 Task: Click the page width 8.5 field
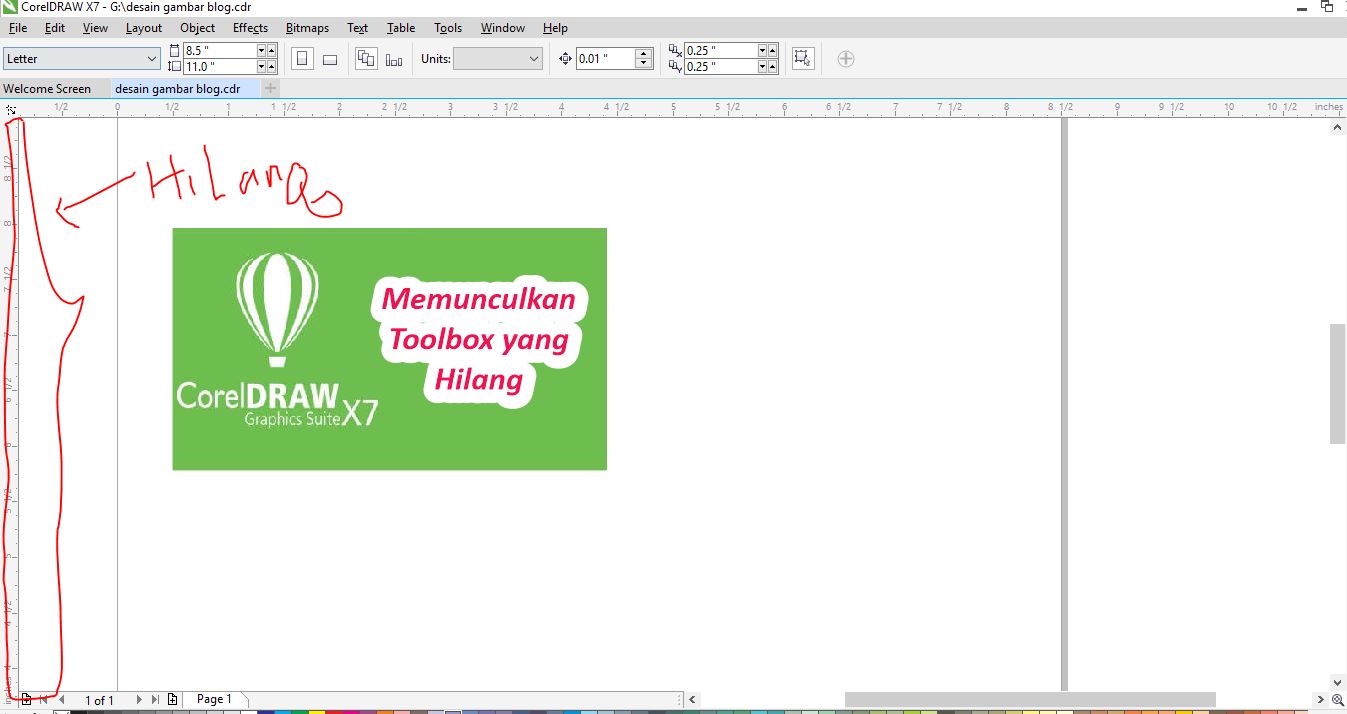220,50
